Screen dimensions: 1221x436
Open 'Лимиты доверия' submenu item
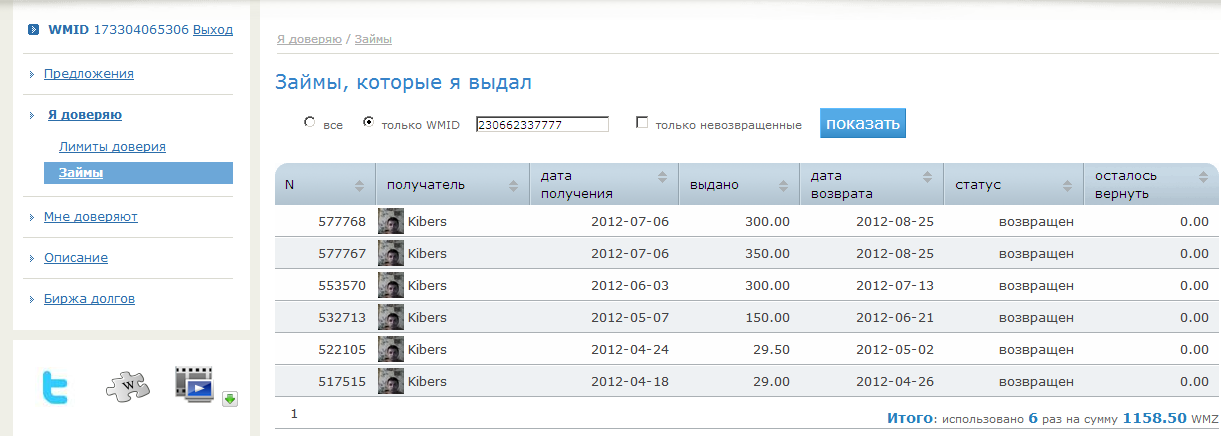tap(112, 146)
